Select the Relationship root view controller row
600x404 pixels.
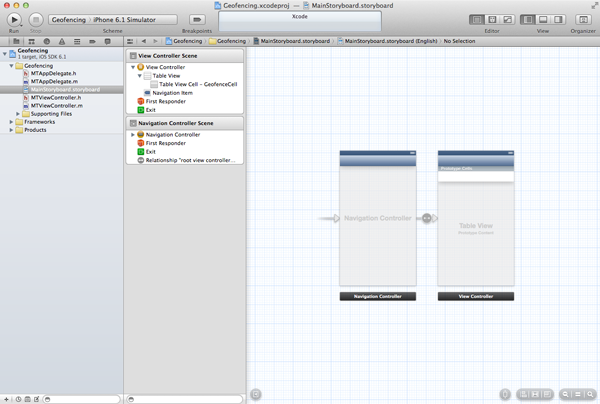(x=186, y=160)
